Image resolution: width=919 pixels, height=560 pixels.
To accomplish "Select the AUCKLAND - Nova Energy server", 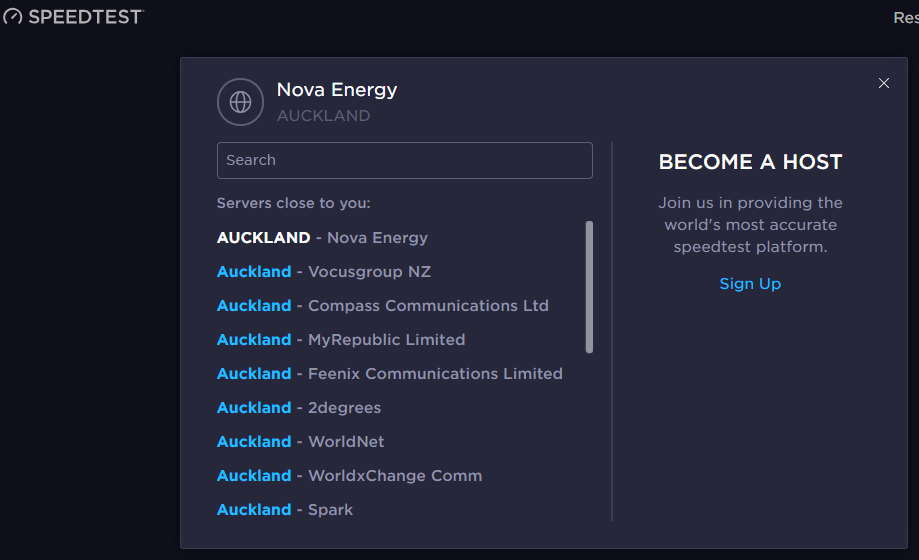I will pyautogui.click(x=322, y=238).
